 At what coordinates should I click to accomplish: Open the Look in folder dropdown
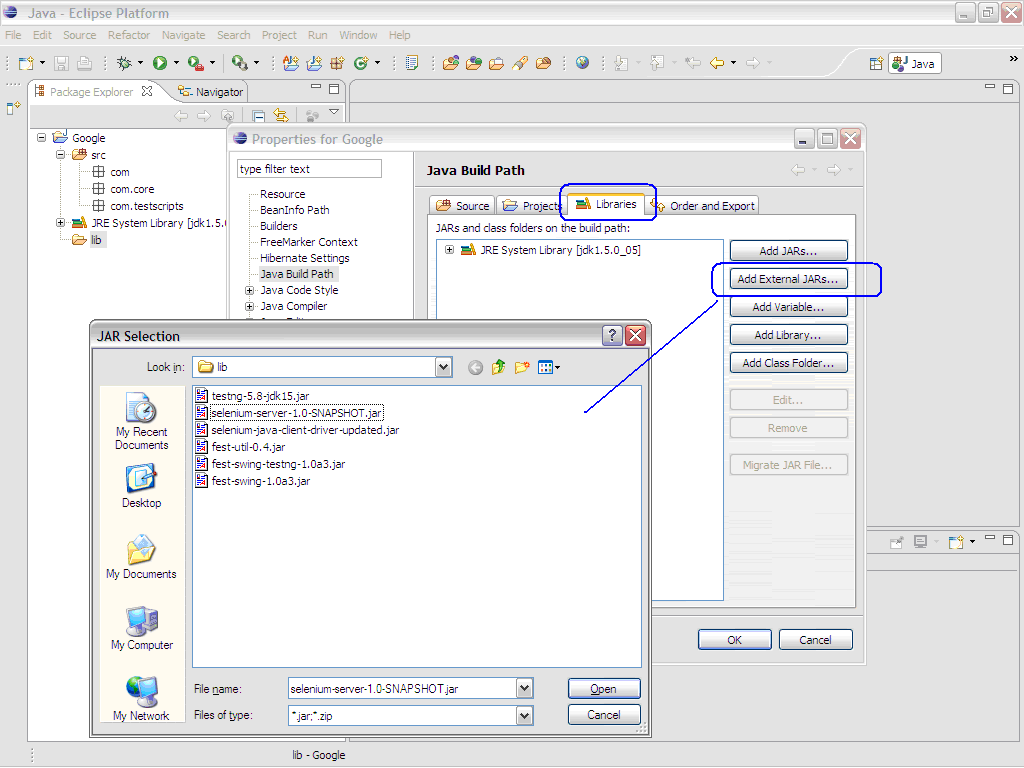click(x=443, y=367)
